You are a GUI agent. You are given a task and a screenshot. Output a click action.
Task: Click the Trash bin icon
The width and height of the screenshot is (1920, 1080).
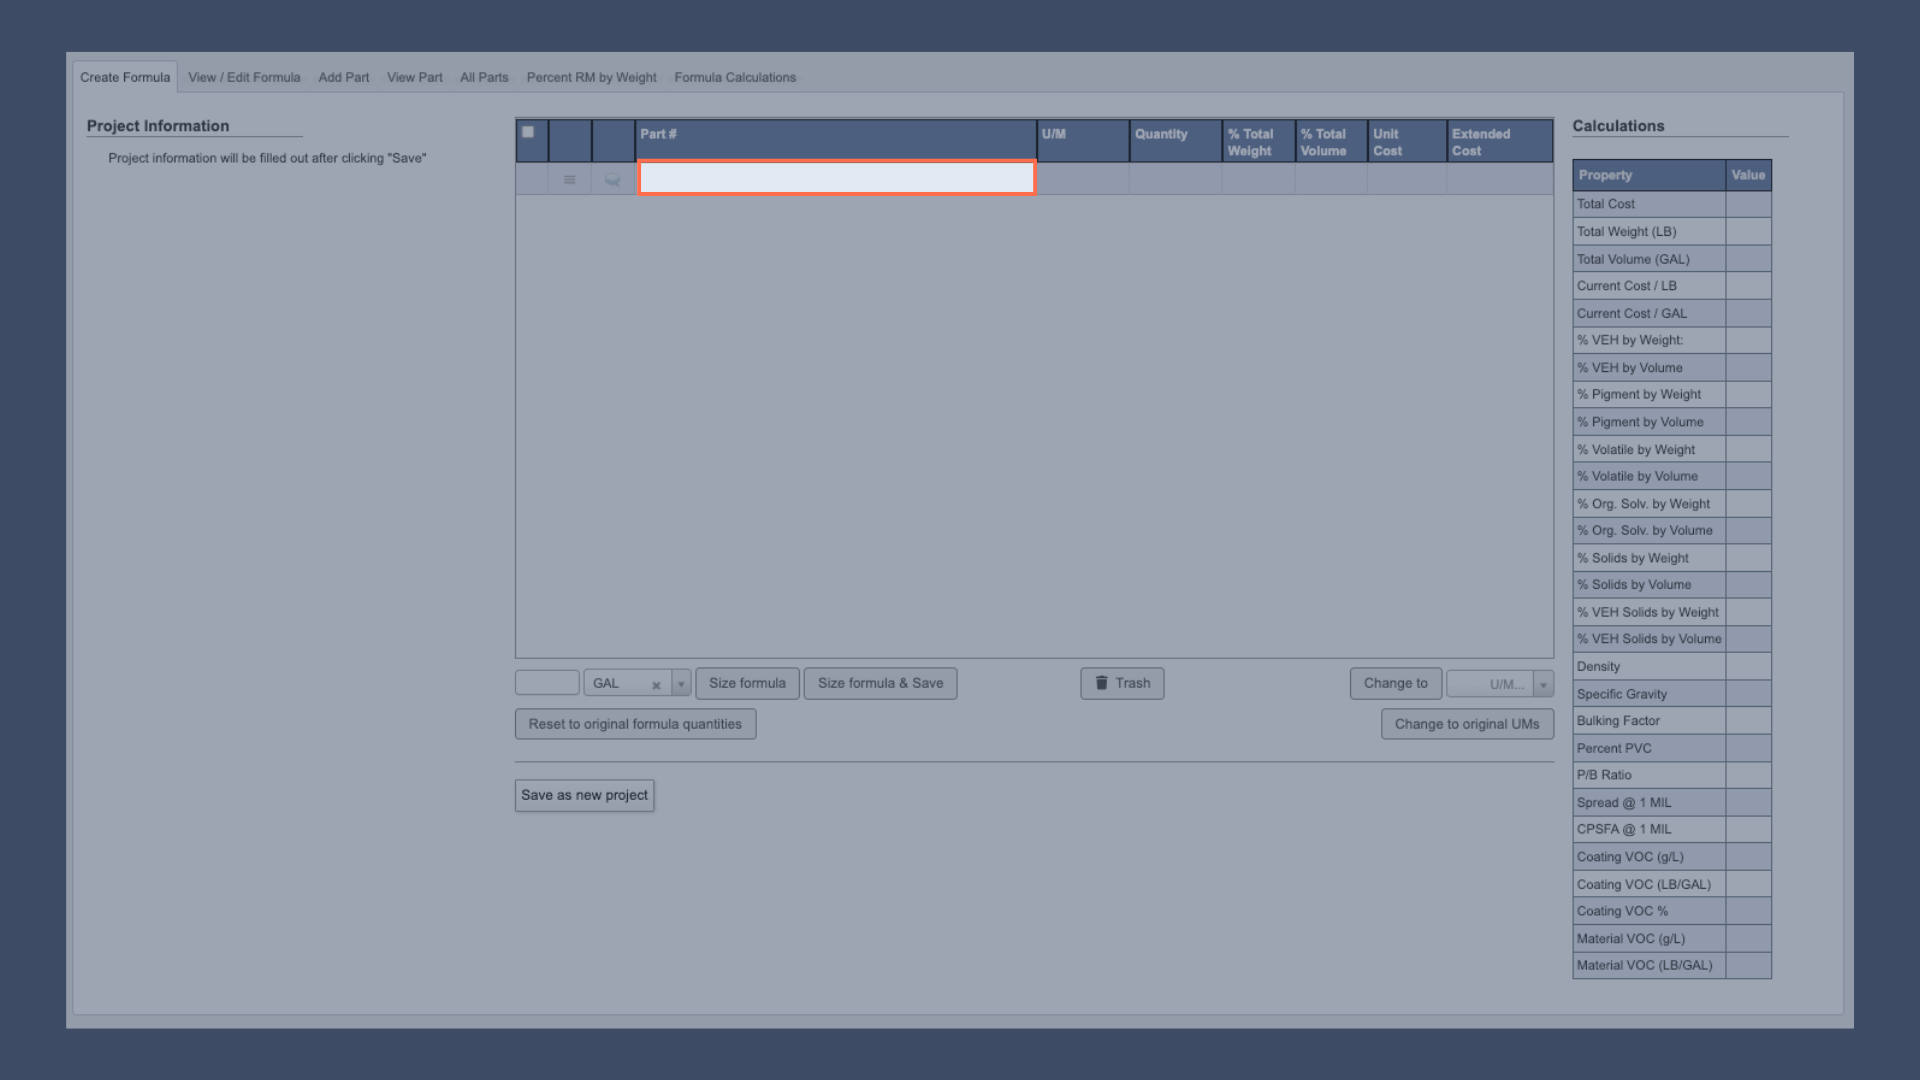click(1101, 683)
